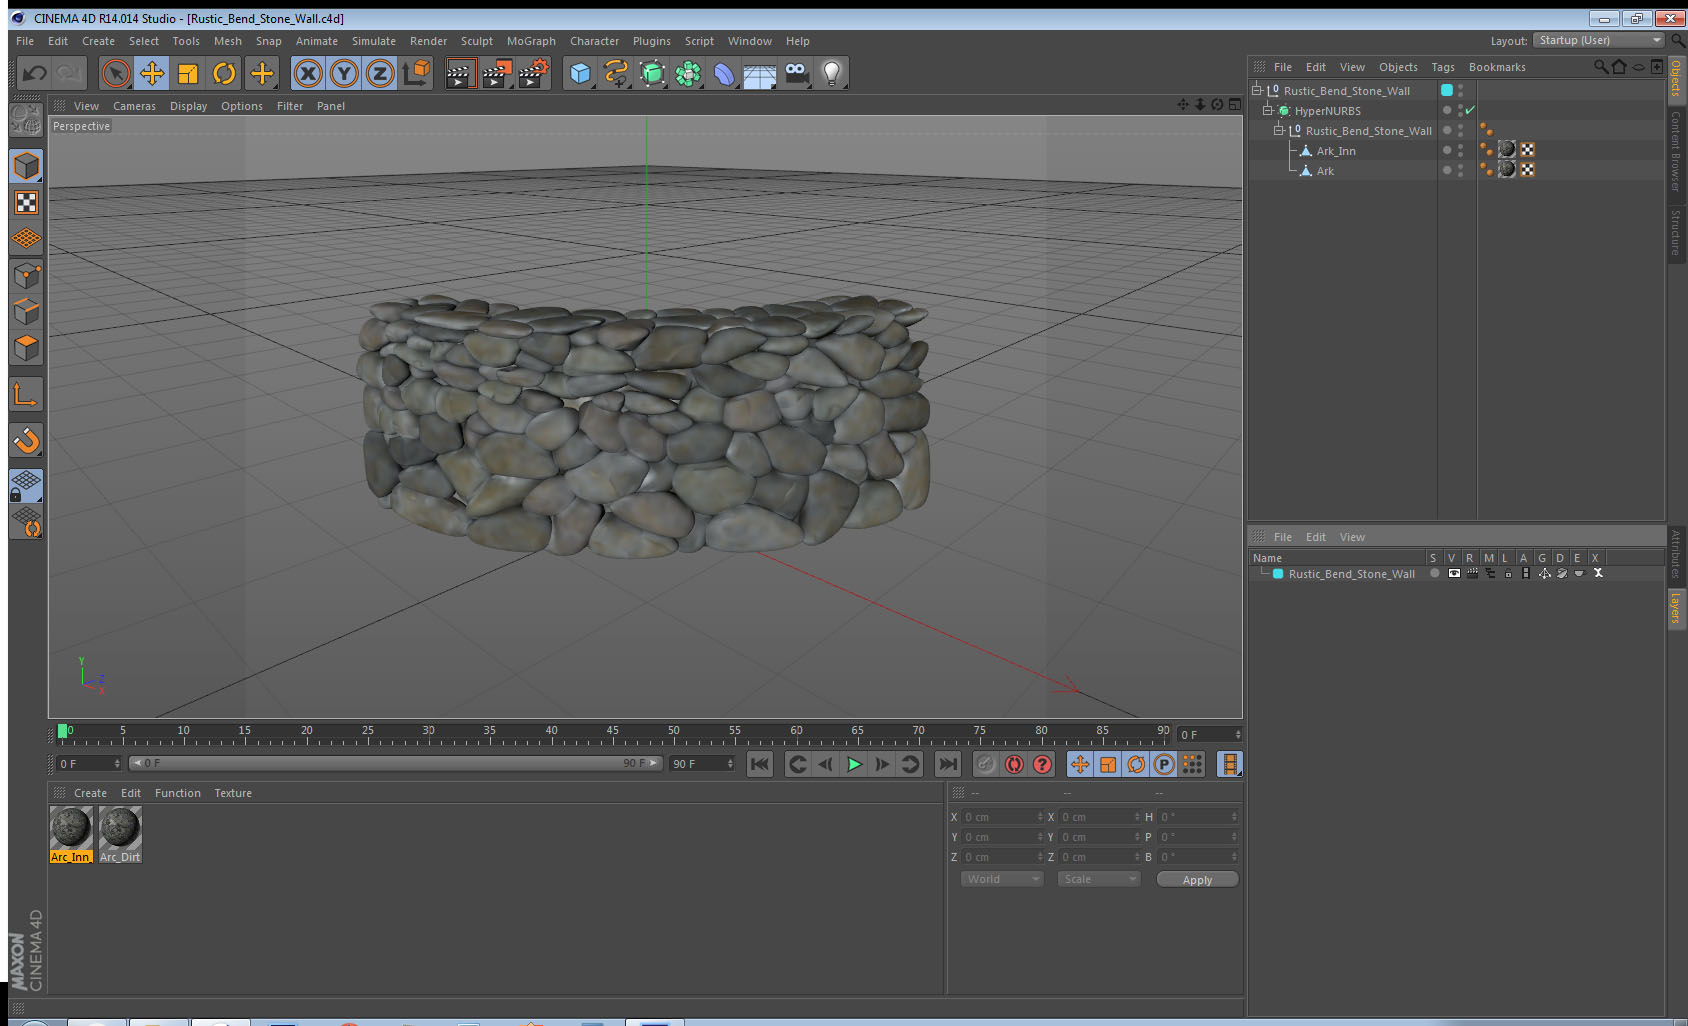Switch to Polygons mode
Screen dimensions: 1688x1026
(26, 348)
